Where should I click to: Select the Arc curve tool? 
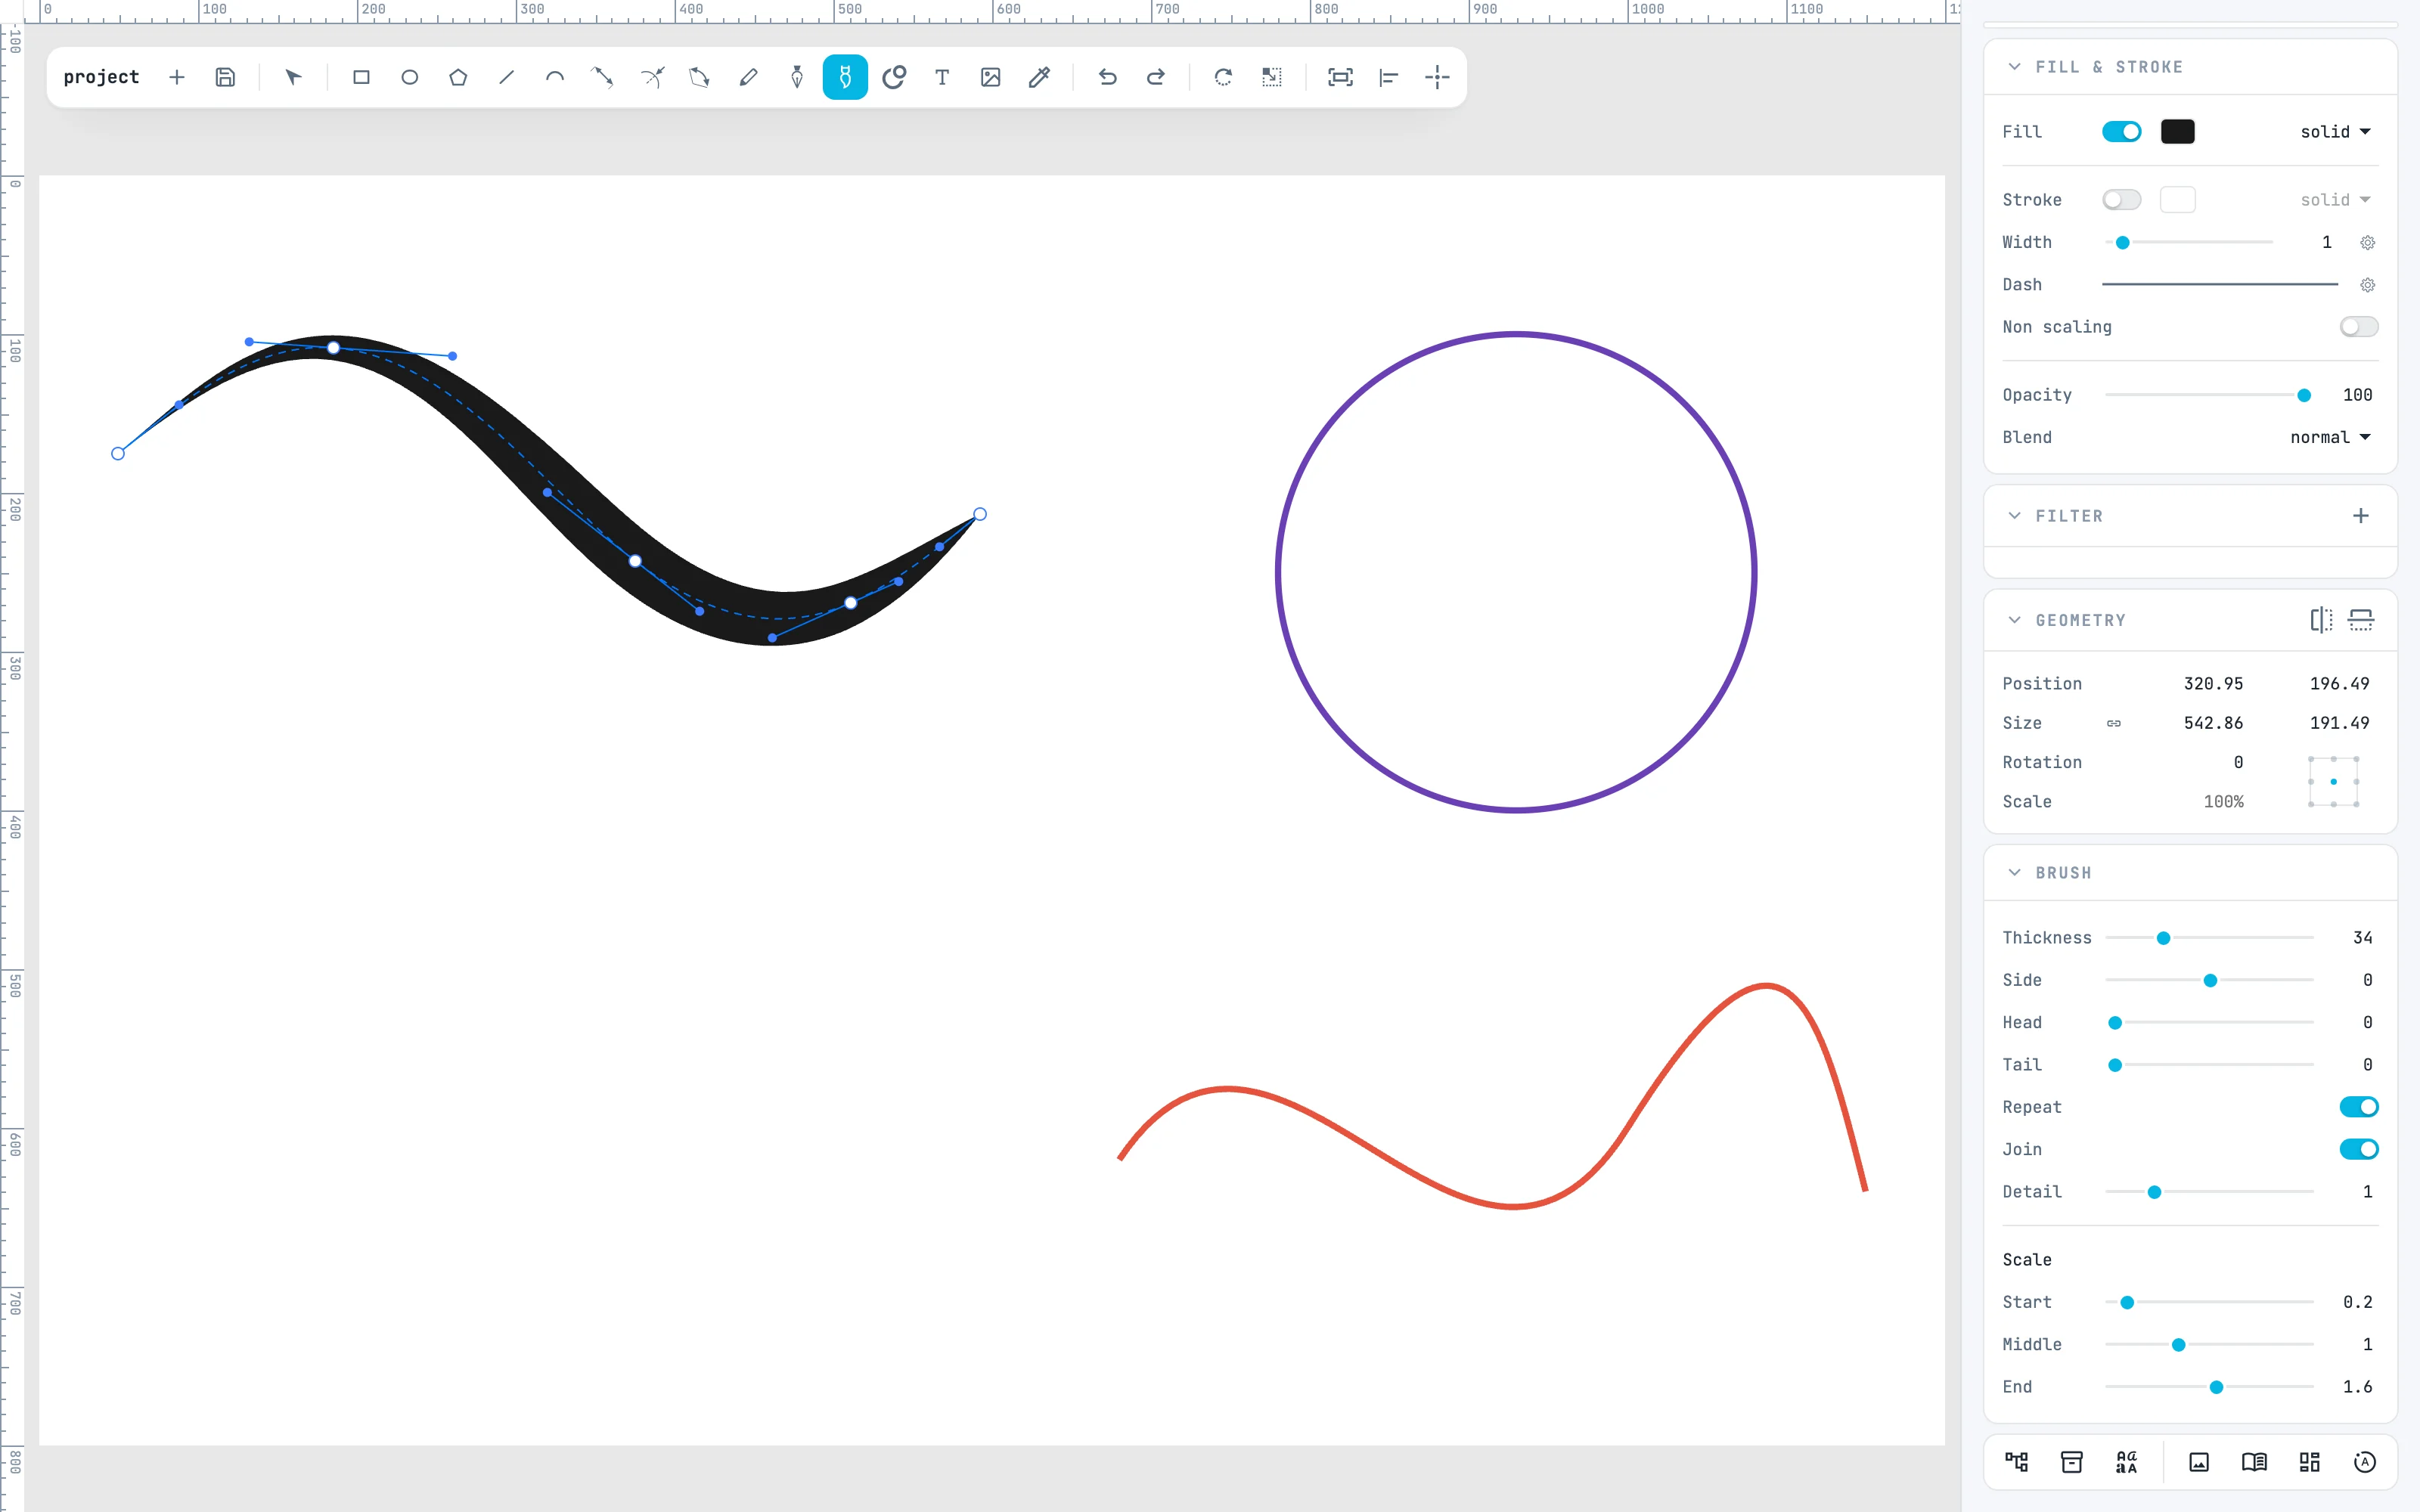point(555,77)
